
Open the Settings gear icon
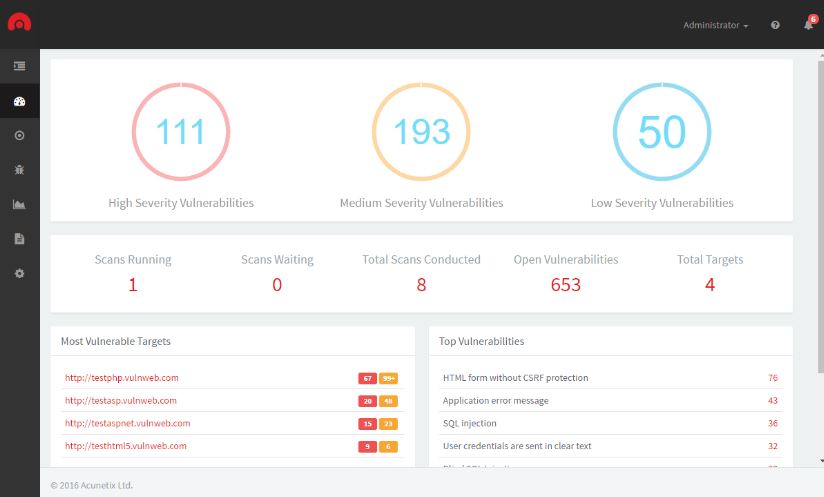pos(19,273)
